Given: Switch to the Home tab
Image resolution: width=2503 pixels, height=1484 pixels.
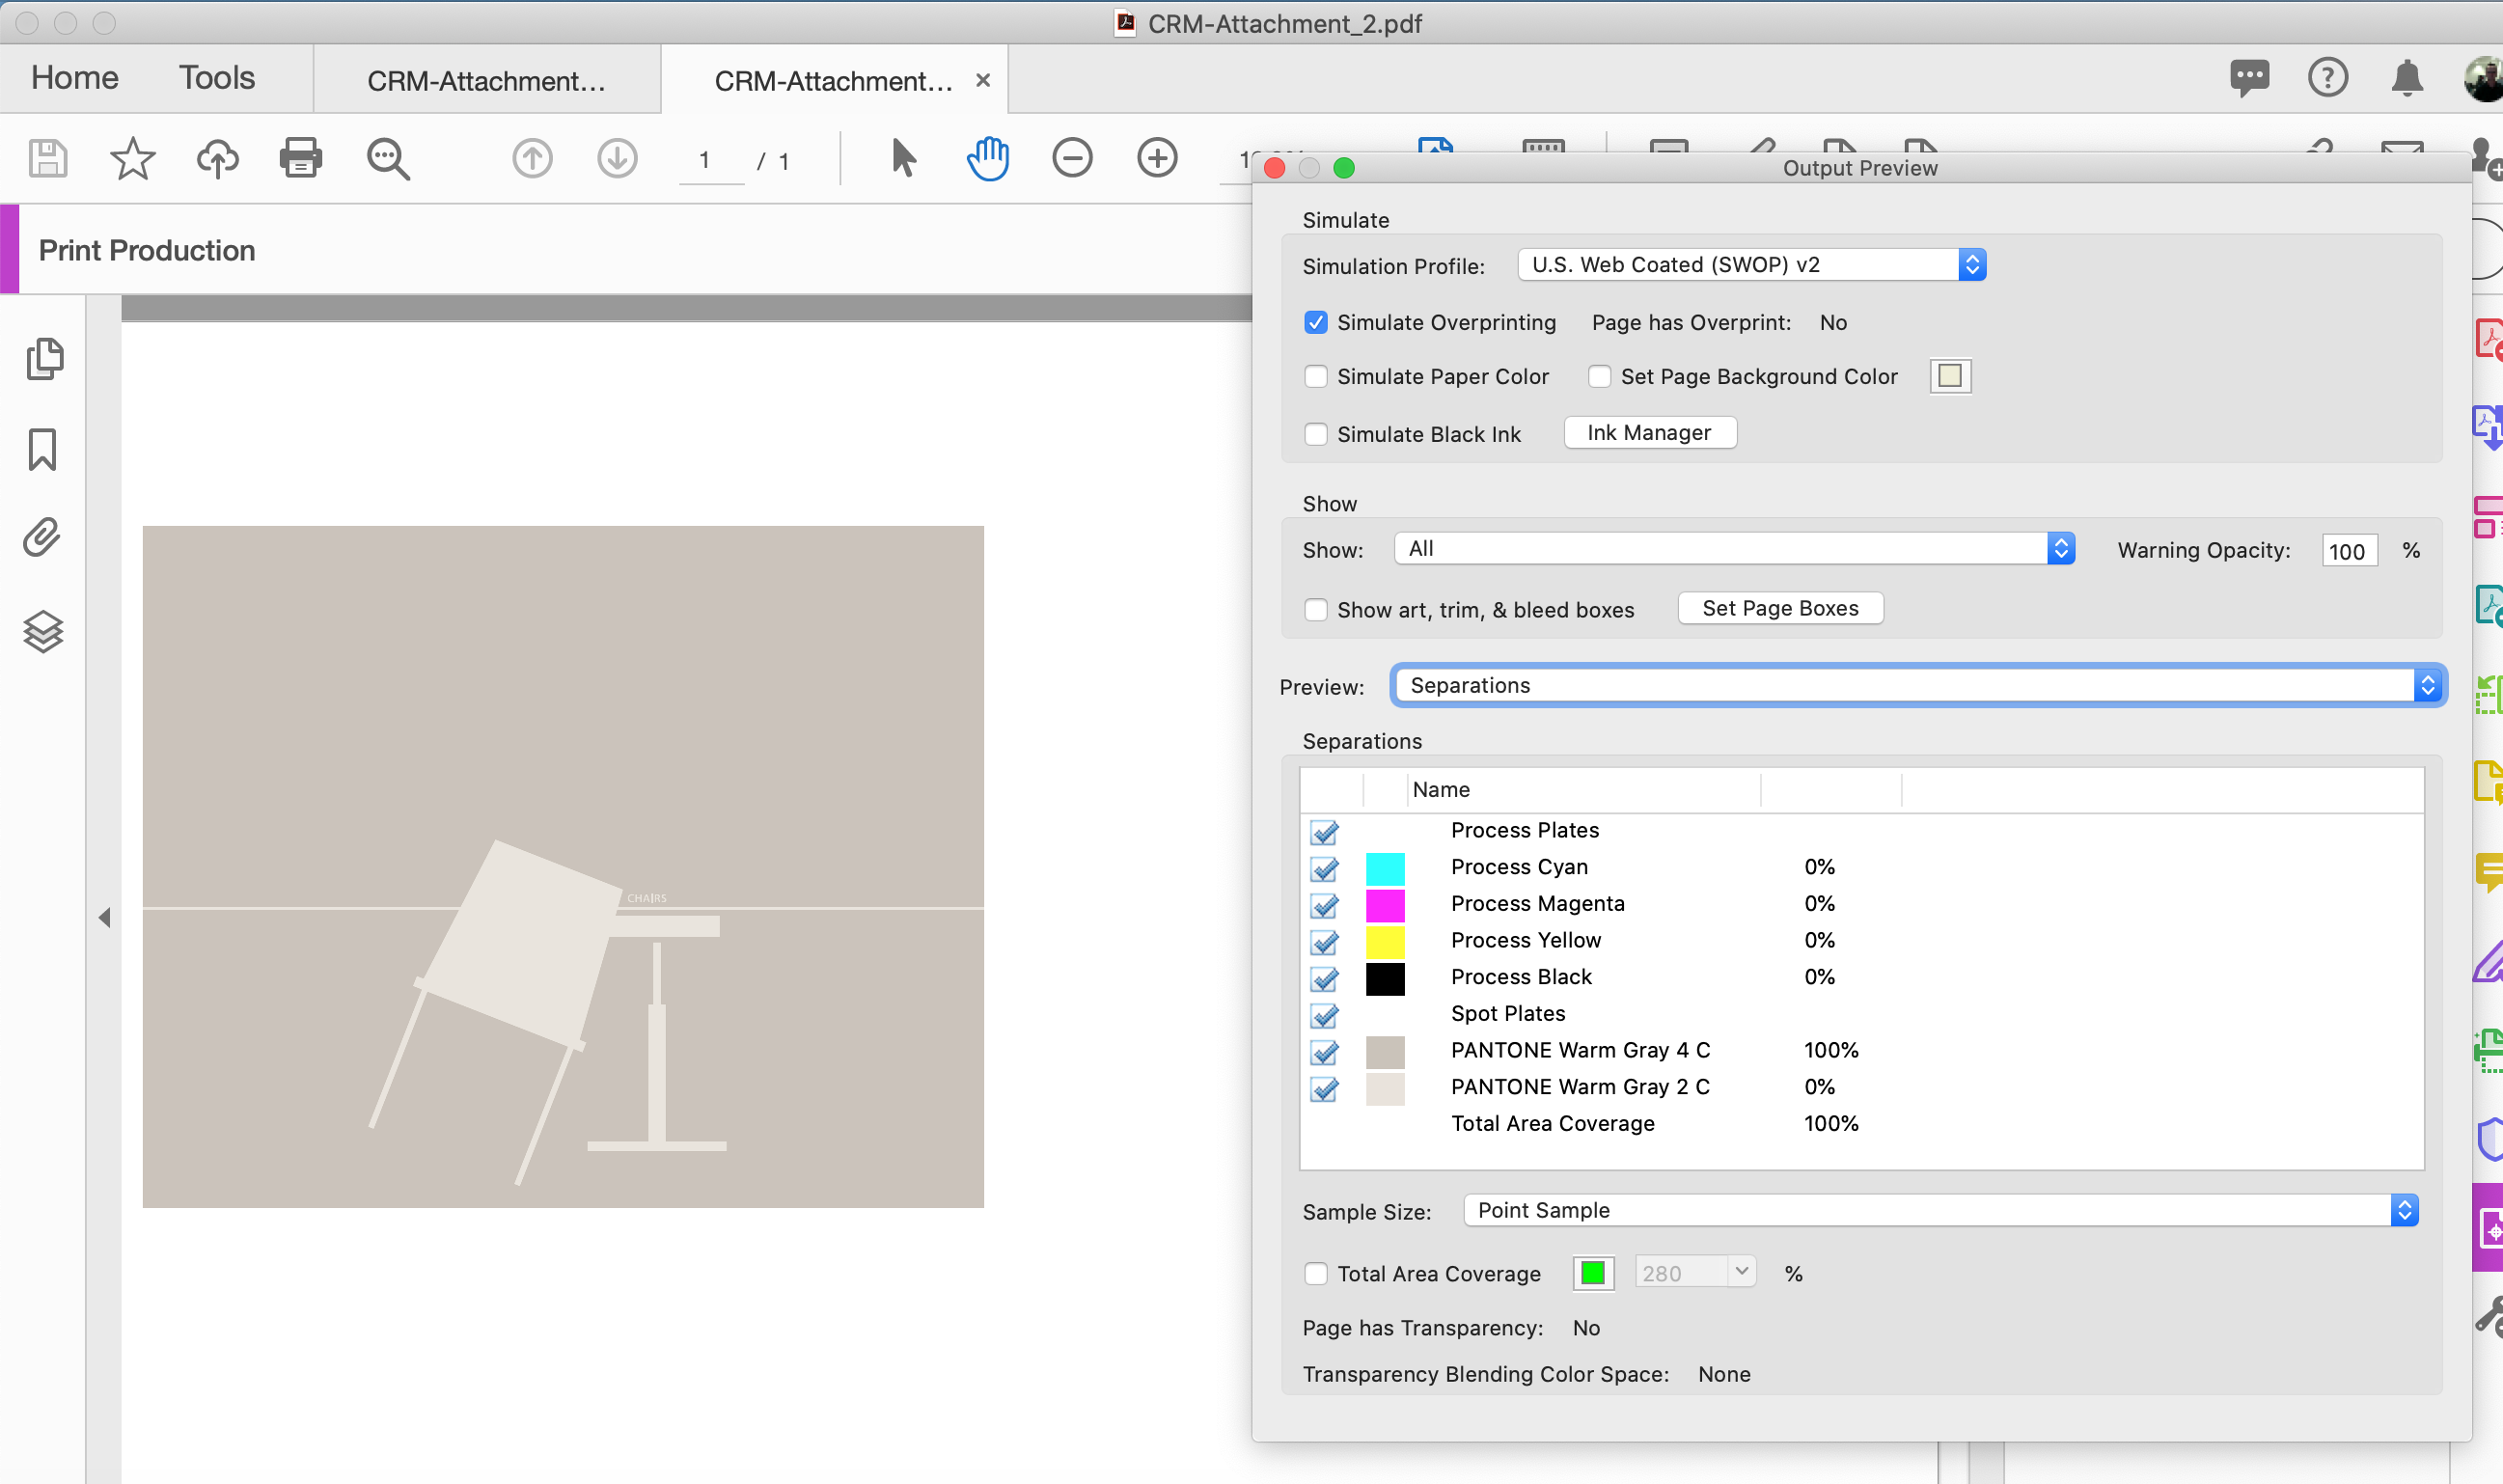Looking at the screenshot, I should pos(75,78).
